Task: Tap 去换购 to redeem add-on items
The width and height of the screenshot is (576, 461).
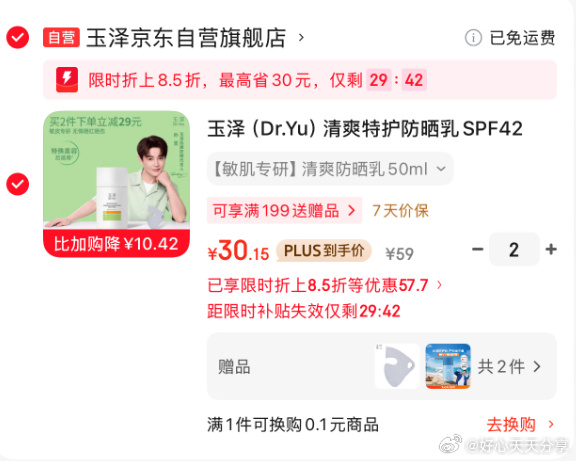Action: (x=520, y=425)
